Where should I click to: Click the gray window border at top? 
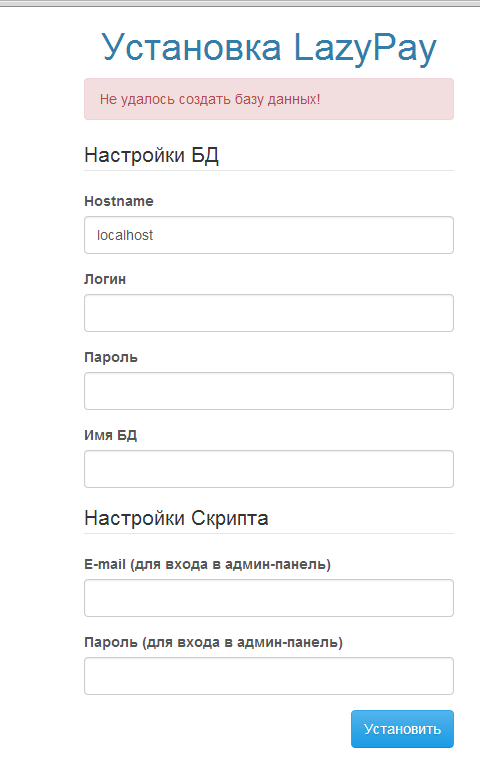[240, 3]
